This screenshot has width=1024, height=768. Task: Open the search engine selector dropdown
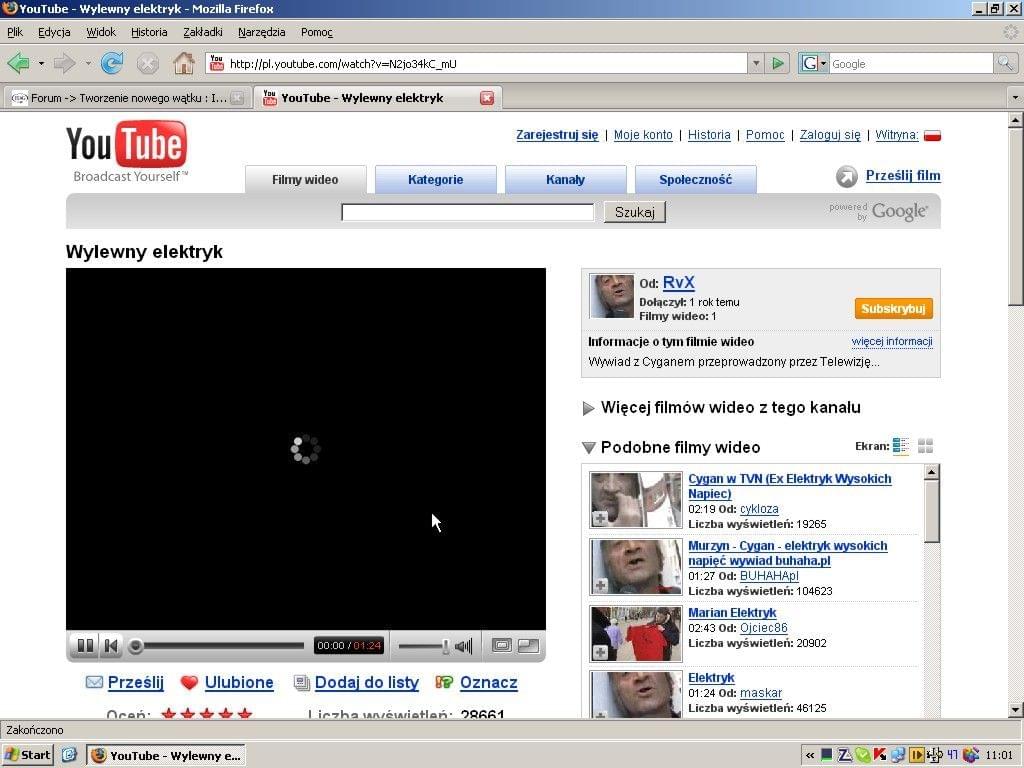(813, 63)
